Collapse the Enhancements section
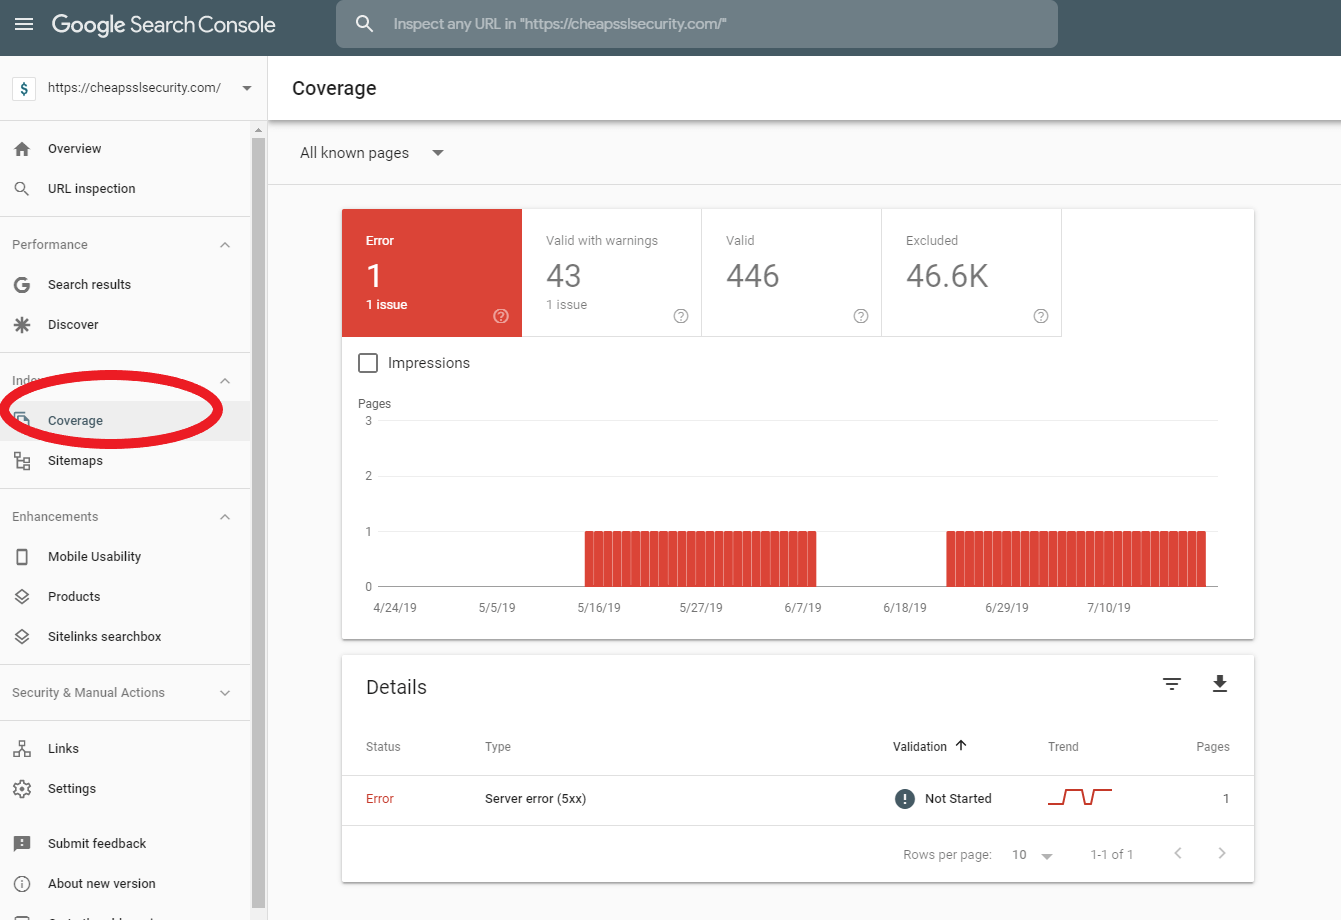1341x920 pixels. (x=225, y=517)
